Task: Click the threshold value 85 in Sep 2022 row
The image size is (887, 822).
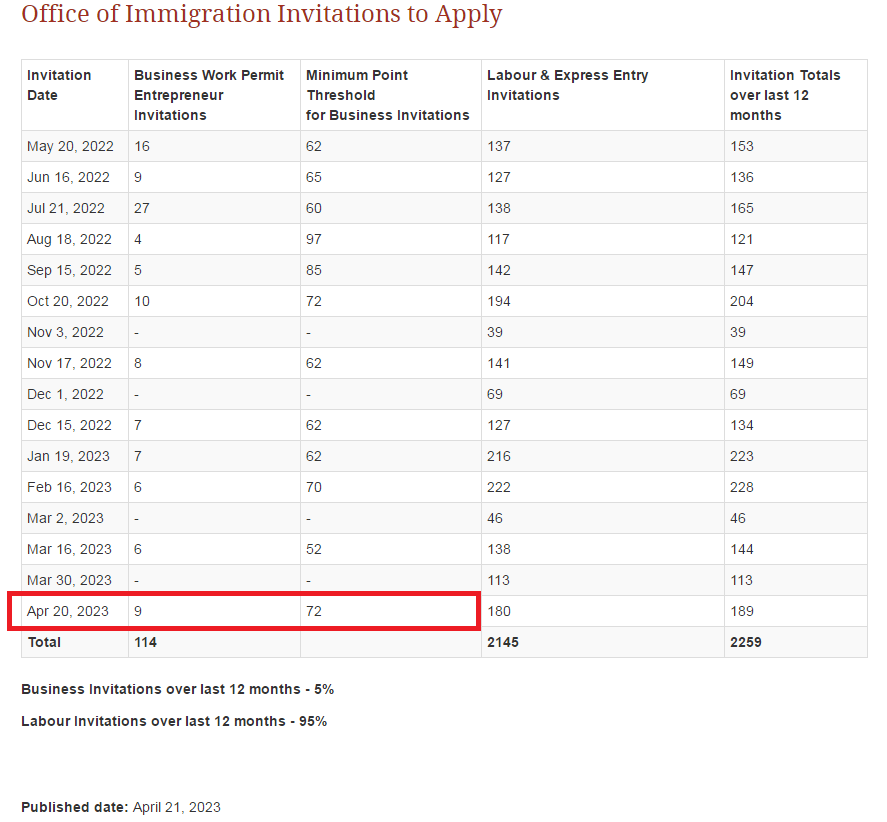Action: tap(314, 270)
